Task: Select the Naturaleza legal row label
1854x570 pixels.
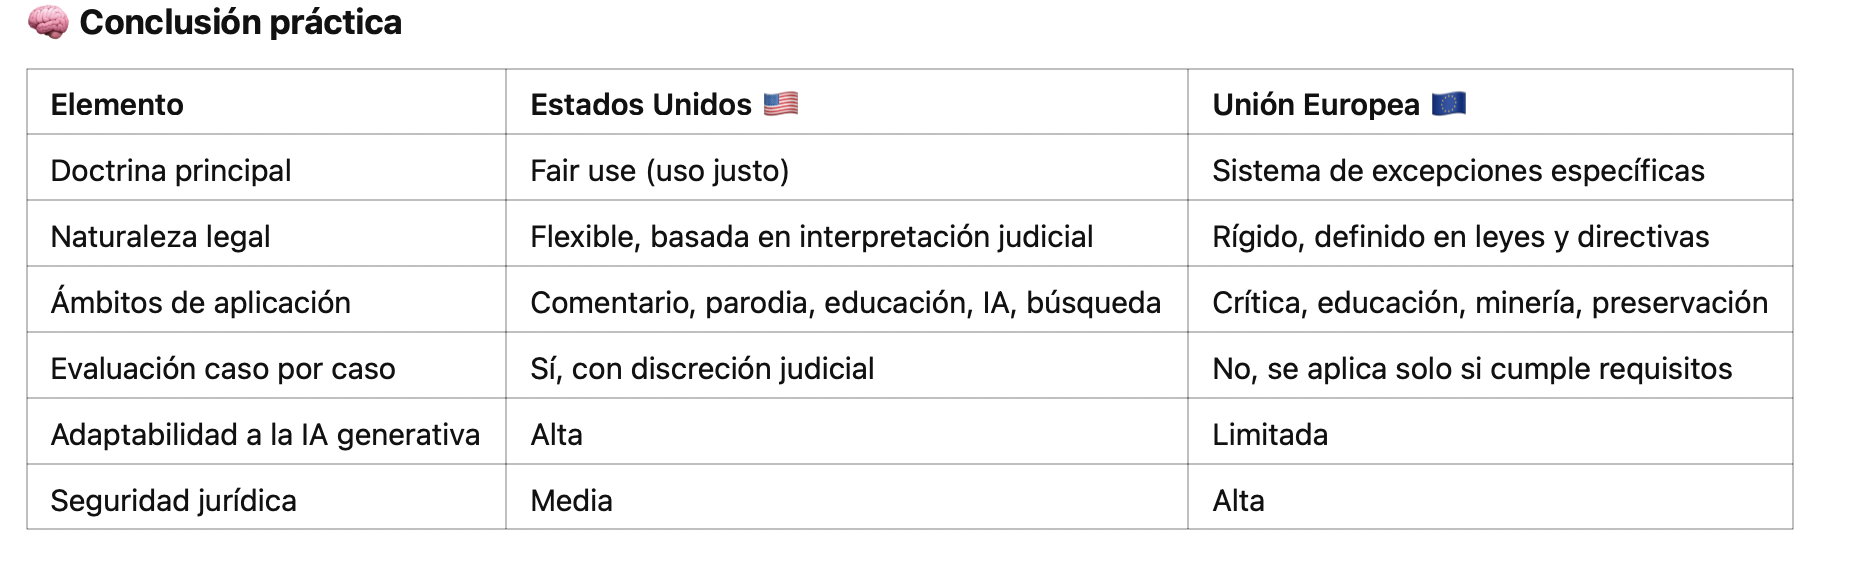Action: pyautogui.click(x=161, y=236)
